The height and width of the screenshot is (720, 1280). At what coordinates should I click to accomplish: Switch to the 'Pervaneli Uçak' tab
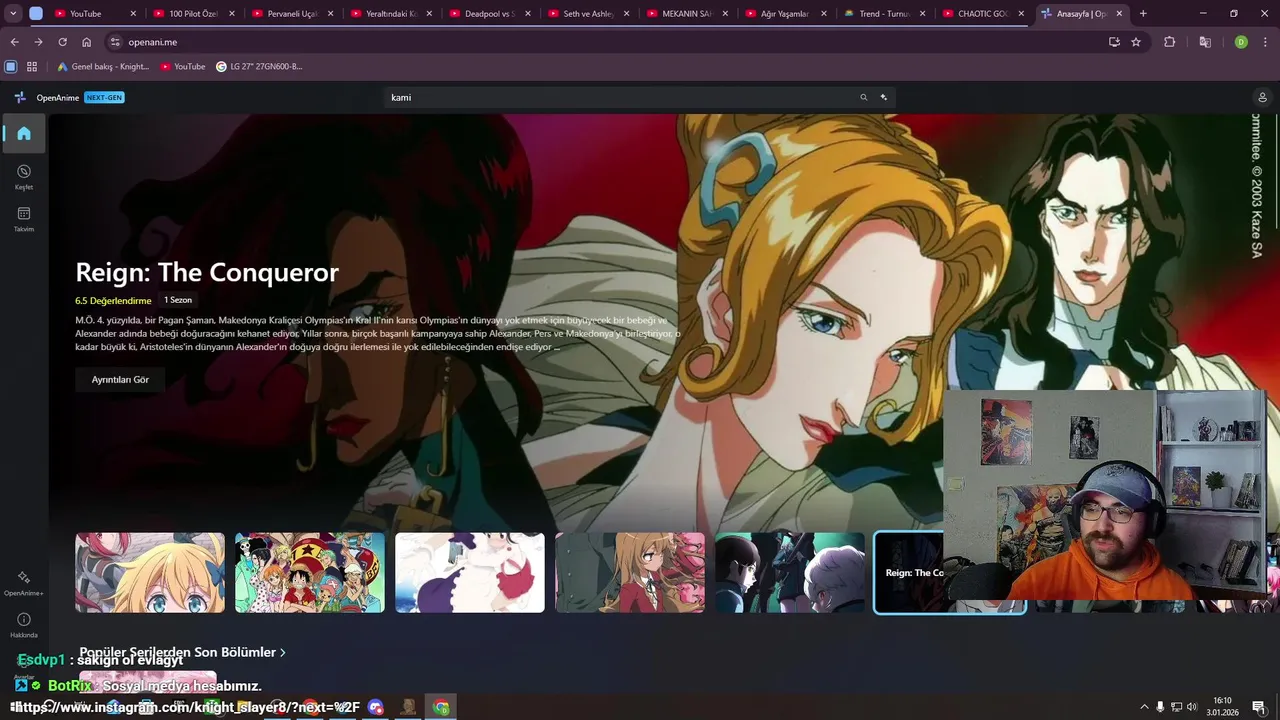(292, 14)
